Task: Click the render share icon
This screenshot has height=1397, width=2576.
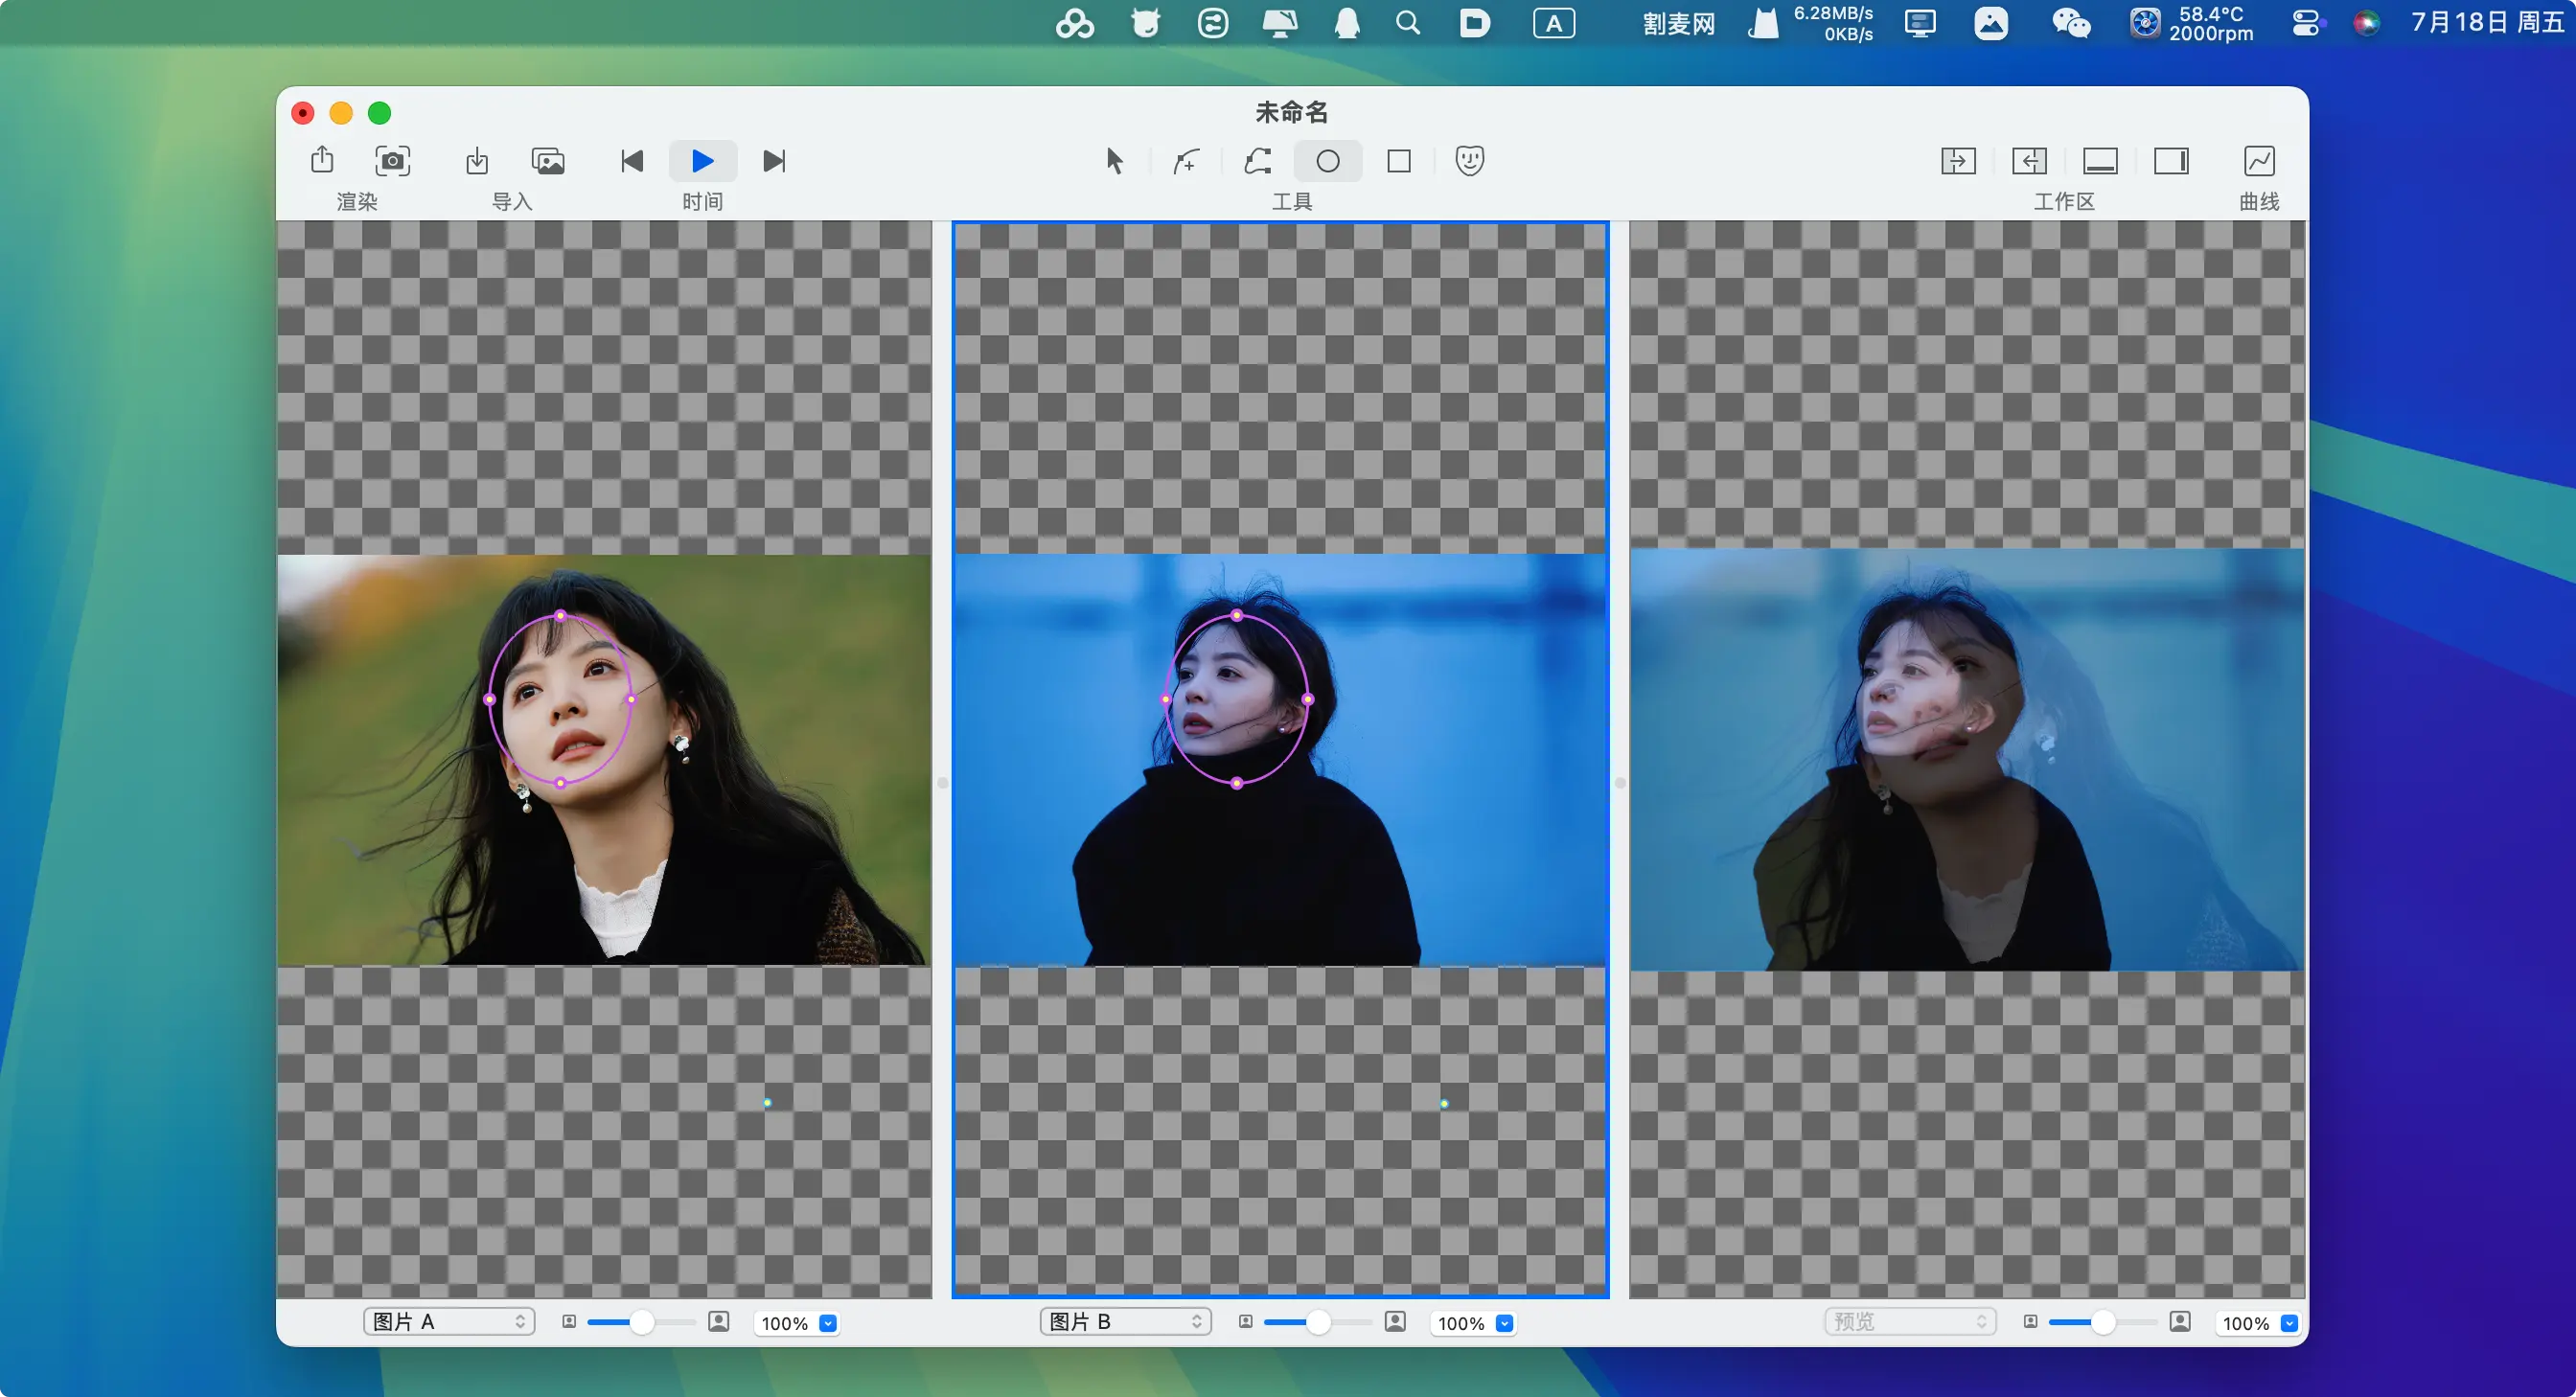Action: (x=322, y=160)
